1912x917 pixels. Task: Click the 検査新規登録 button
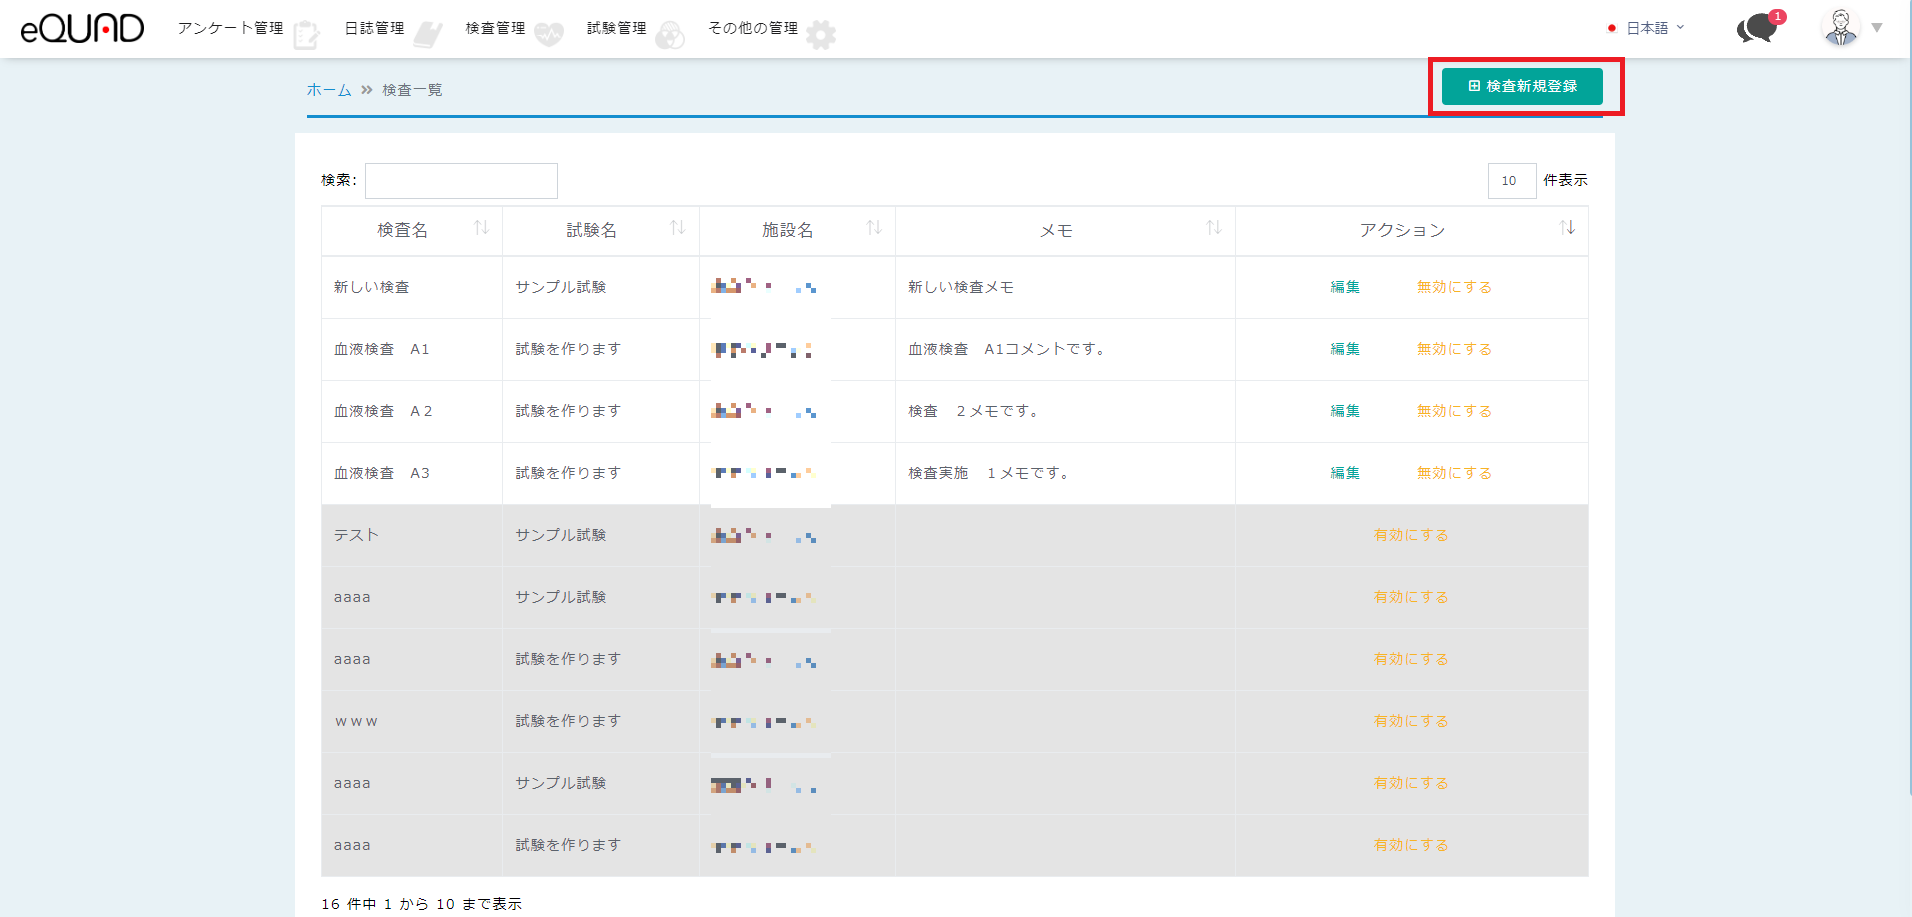pos(1521,86)
